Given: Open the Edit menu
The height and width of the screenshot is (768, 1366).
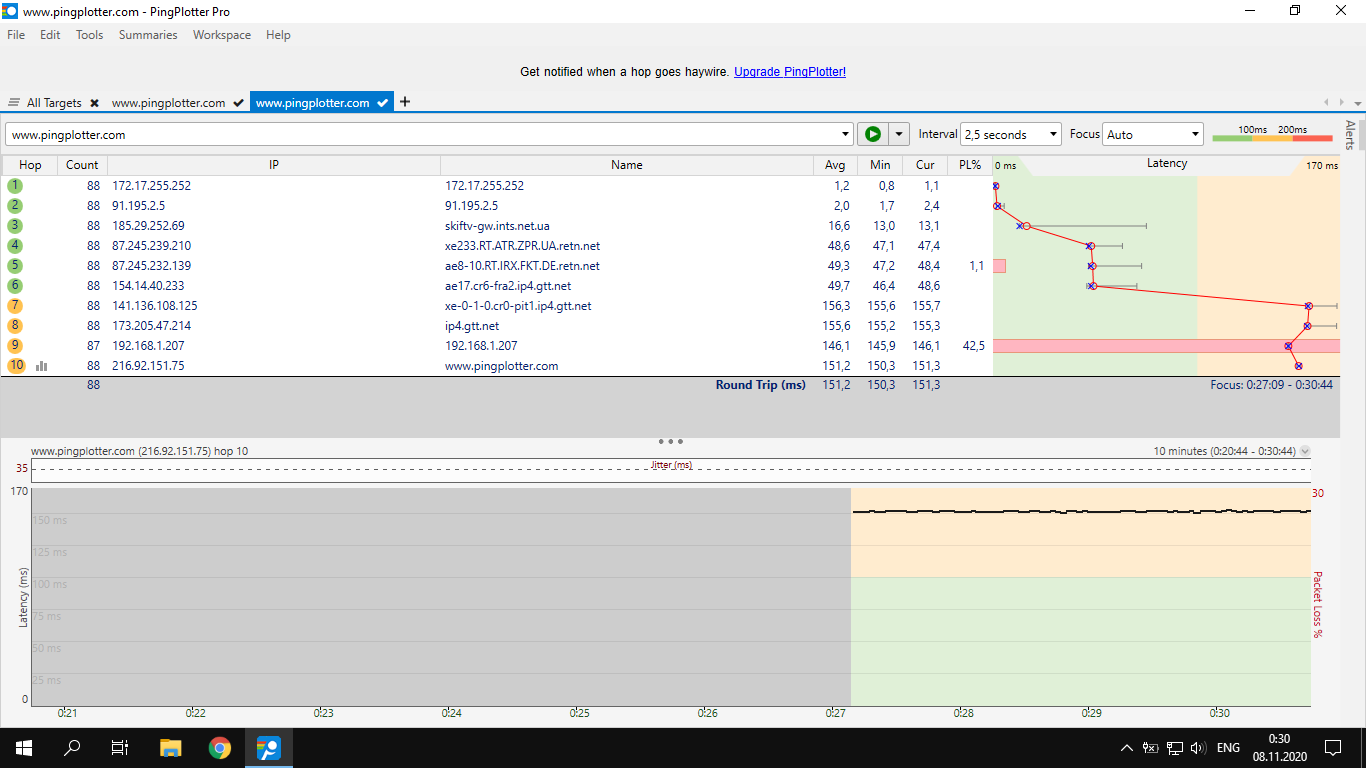Looking at the screenshot, I should 50,35.
